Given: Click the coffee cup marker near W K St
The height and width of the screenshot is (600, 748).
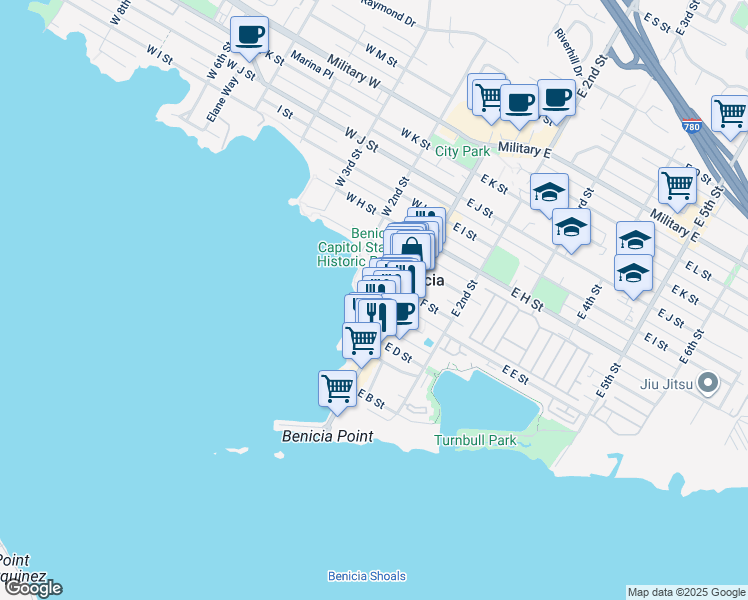Looking at the screenshot, I should pyautogui.click(x=249, y=36).
